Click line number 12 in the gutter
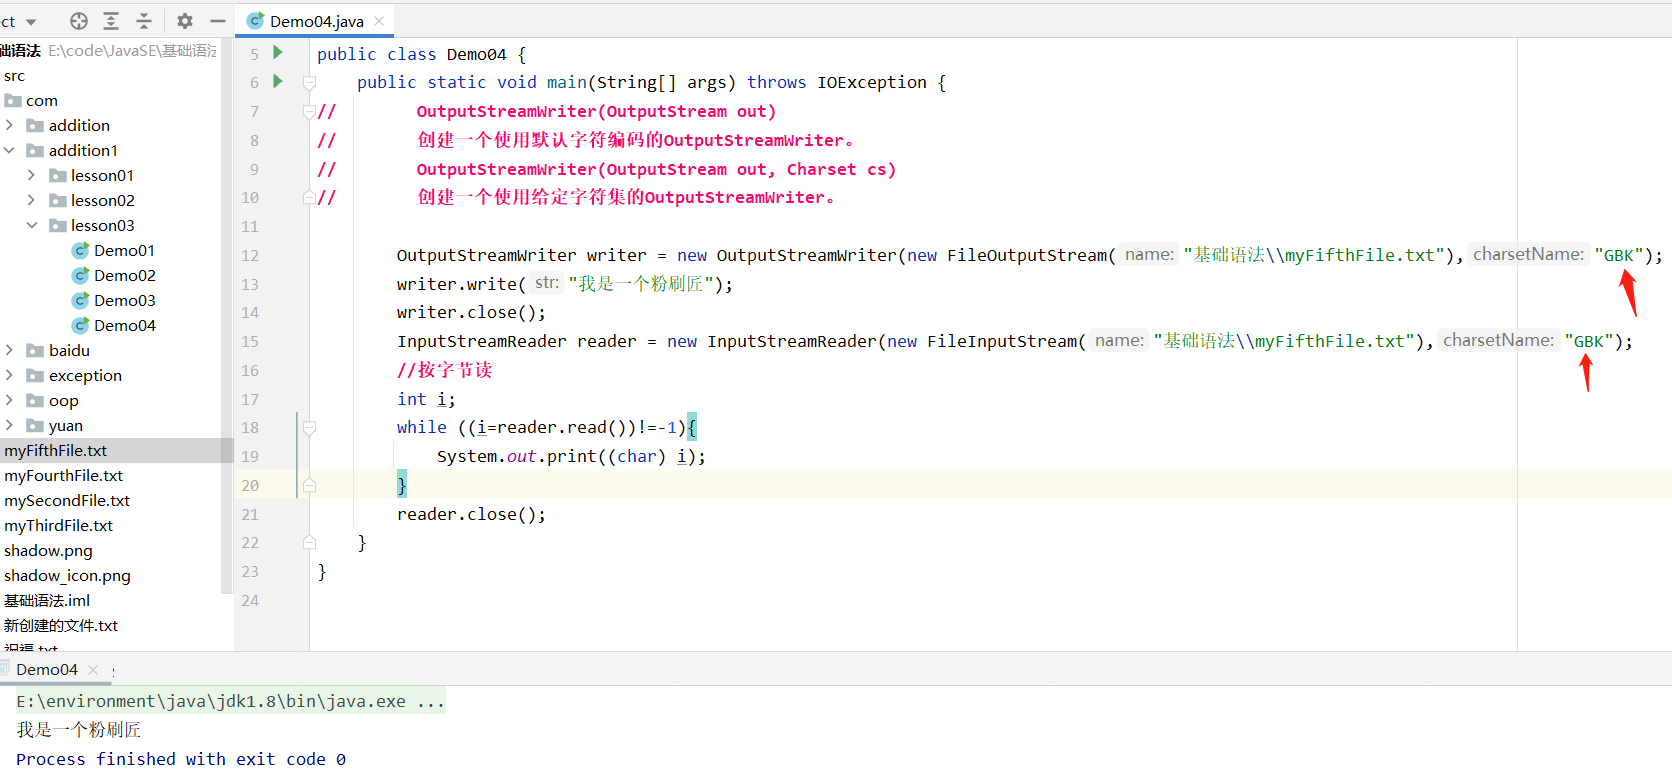Screen dimensions: 1672x771 [249, 255]
